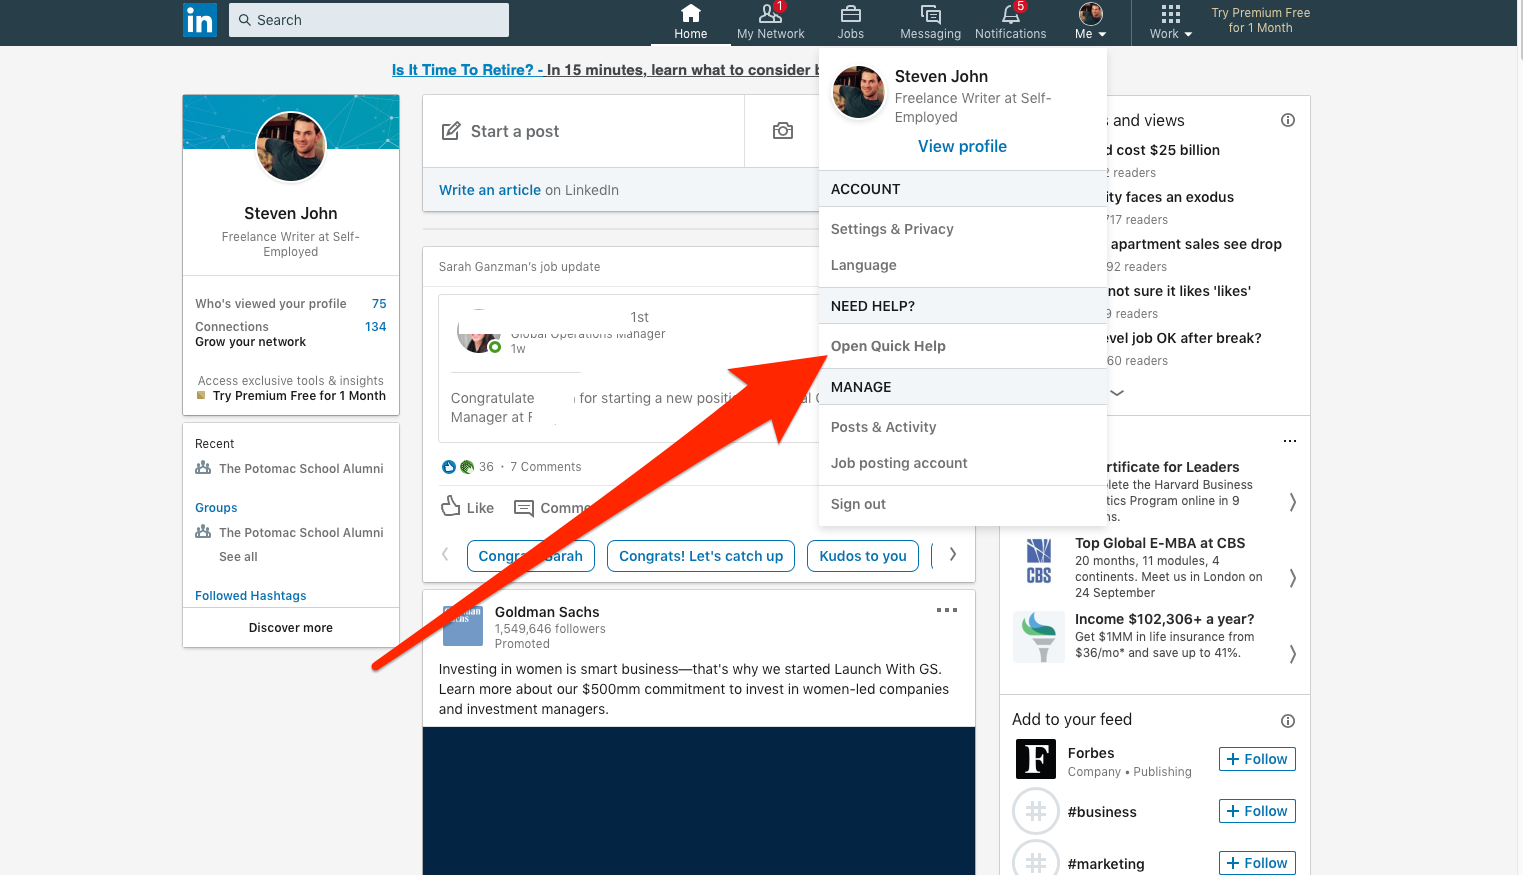This screenshot has width=1523, height=875.
Task: Click the Search input field
Action: click(x=368, y=19)
